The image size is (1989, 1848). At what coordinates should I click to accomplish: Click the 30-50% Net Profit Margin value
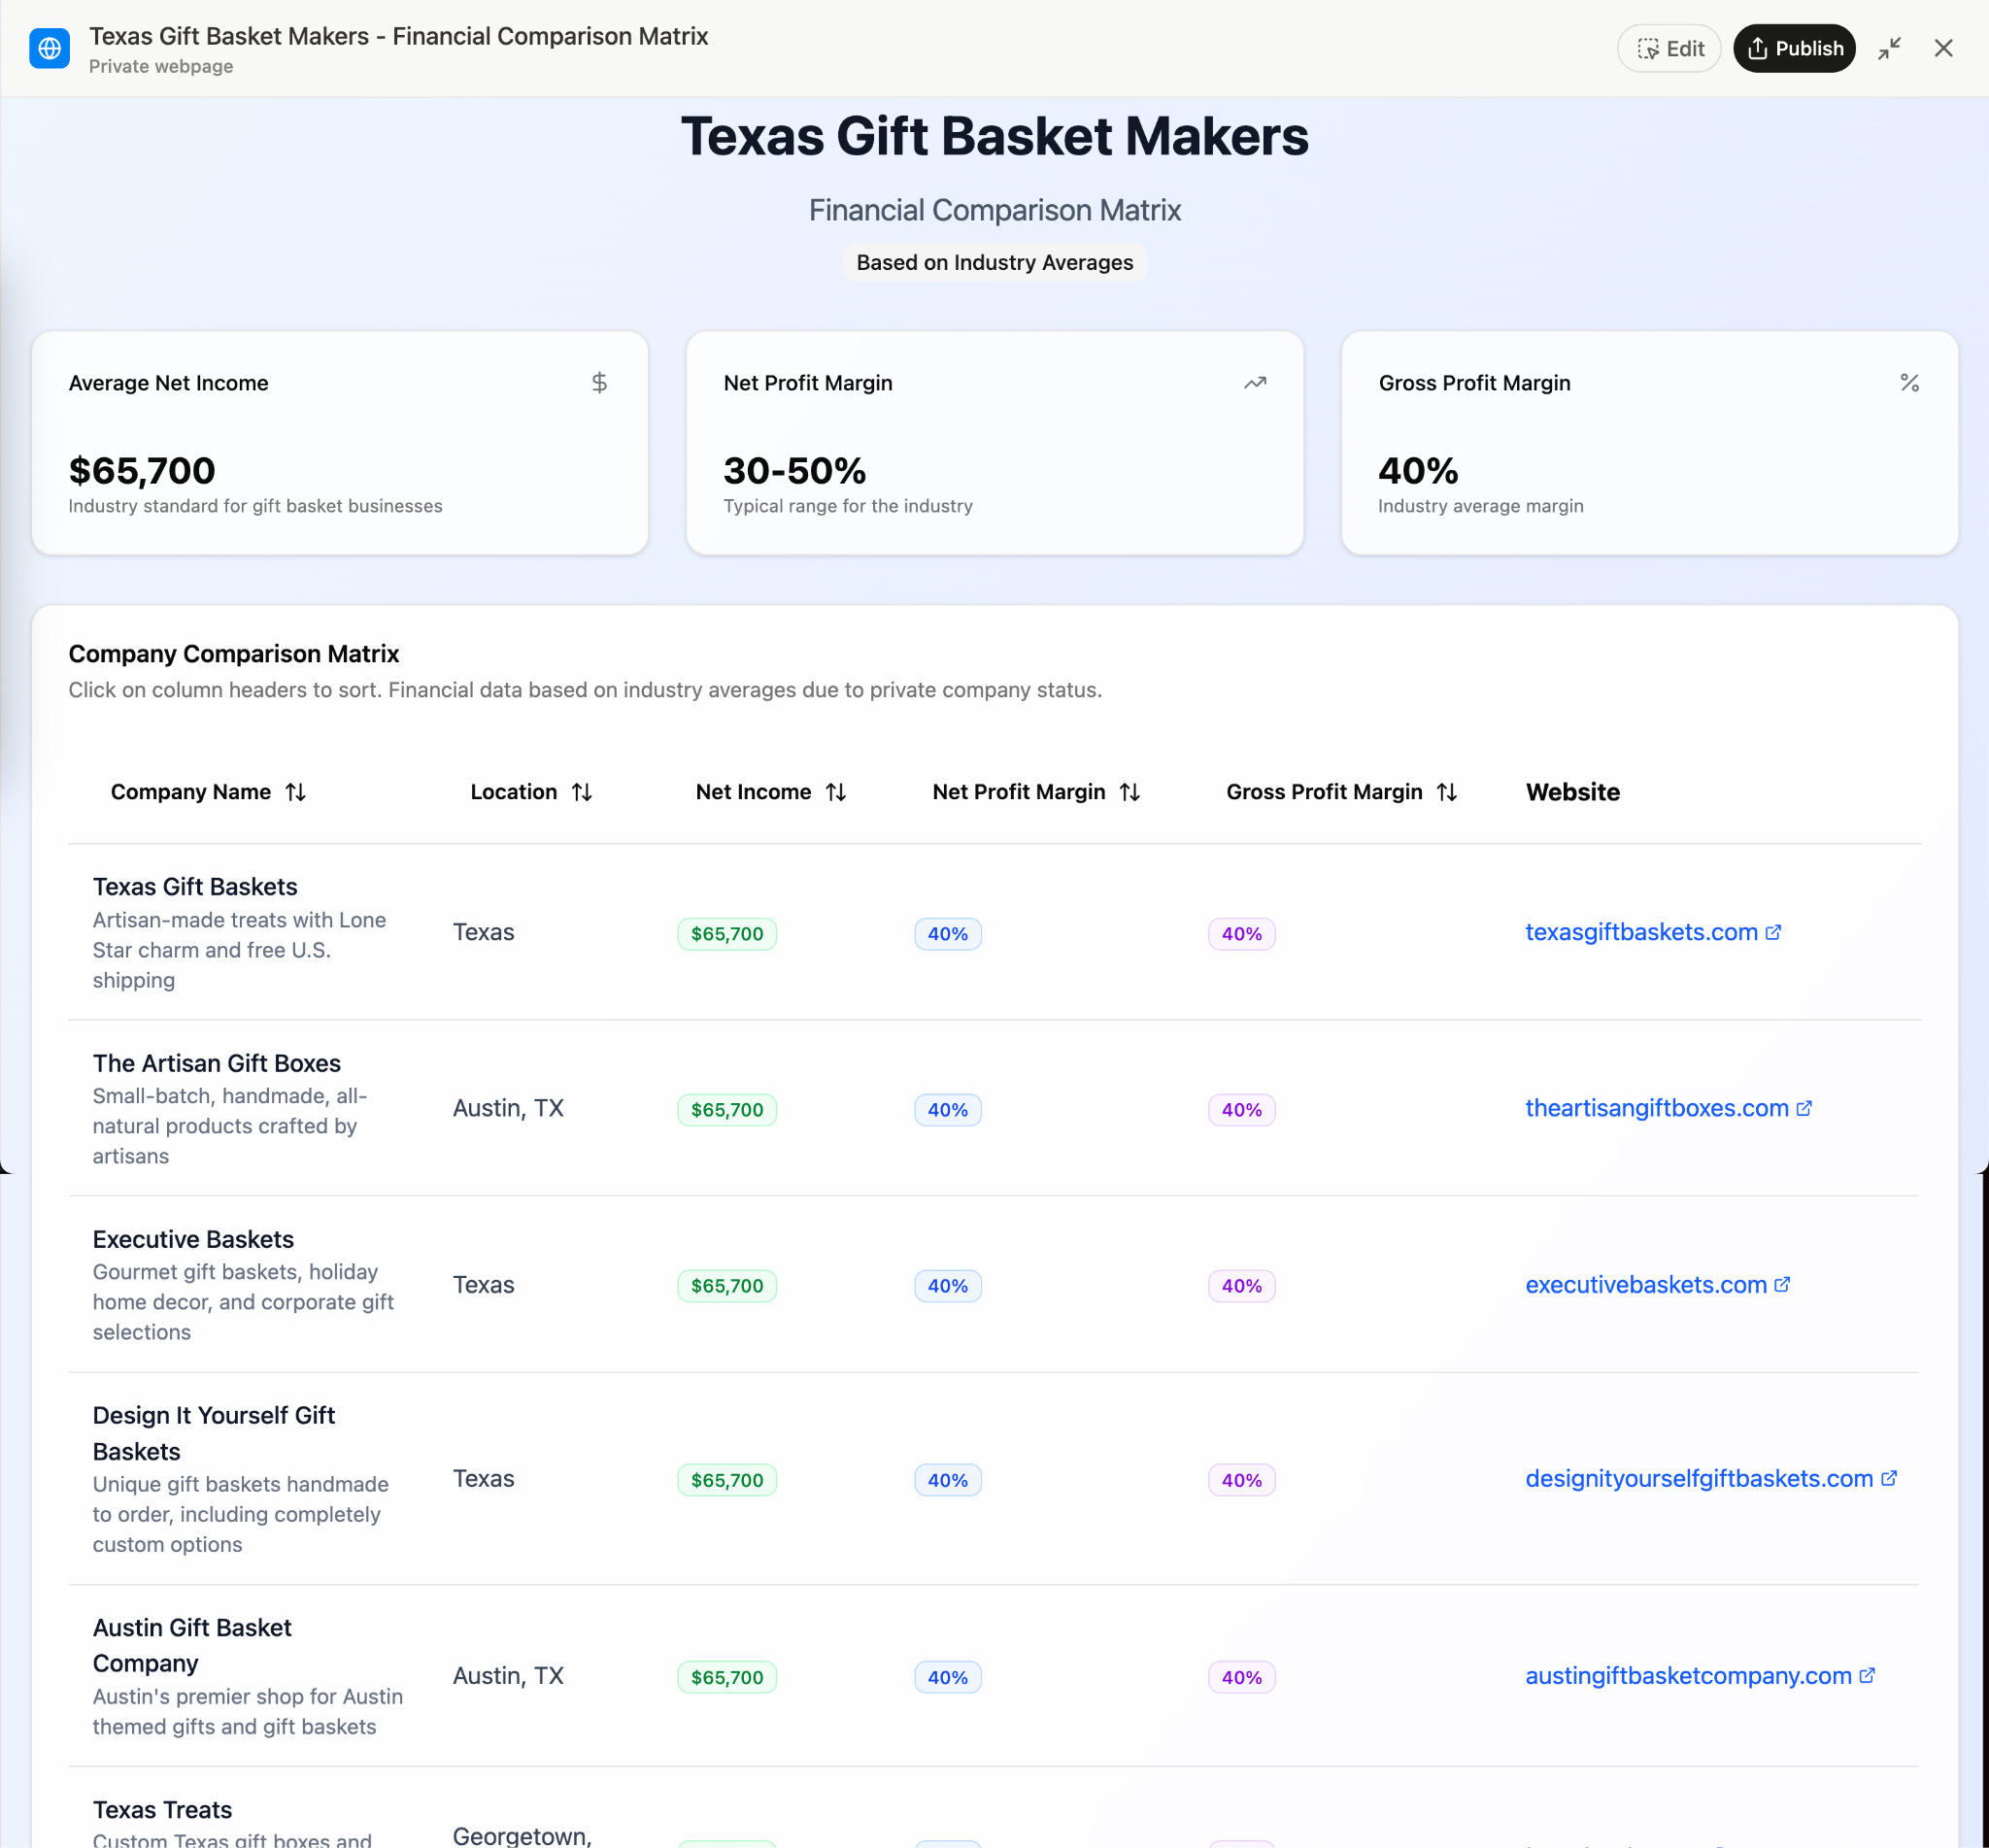point(794,470)
